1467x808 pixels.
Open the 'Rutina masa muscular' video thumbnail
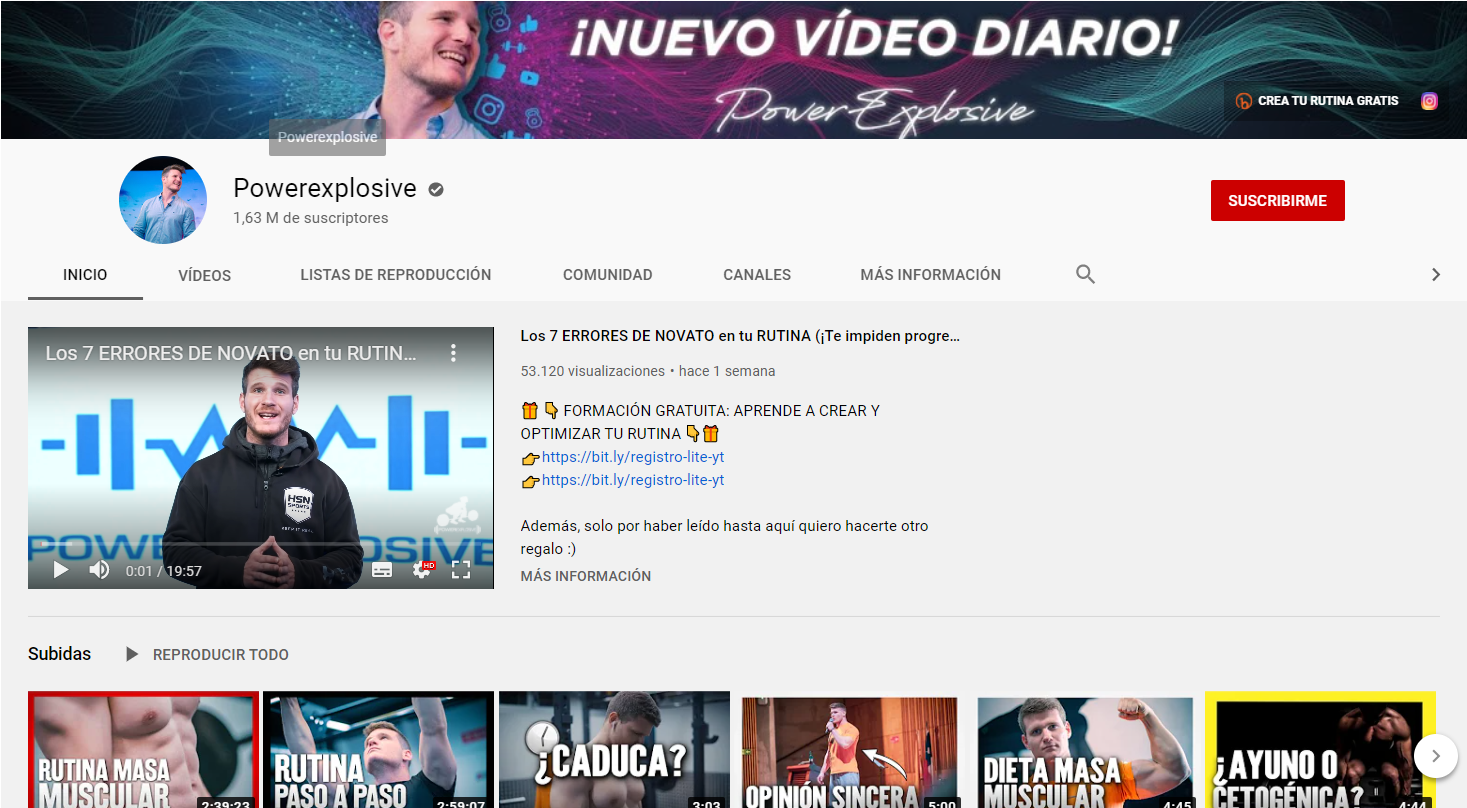(x=143, y=750)
